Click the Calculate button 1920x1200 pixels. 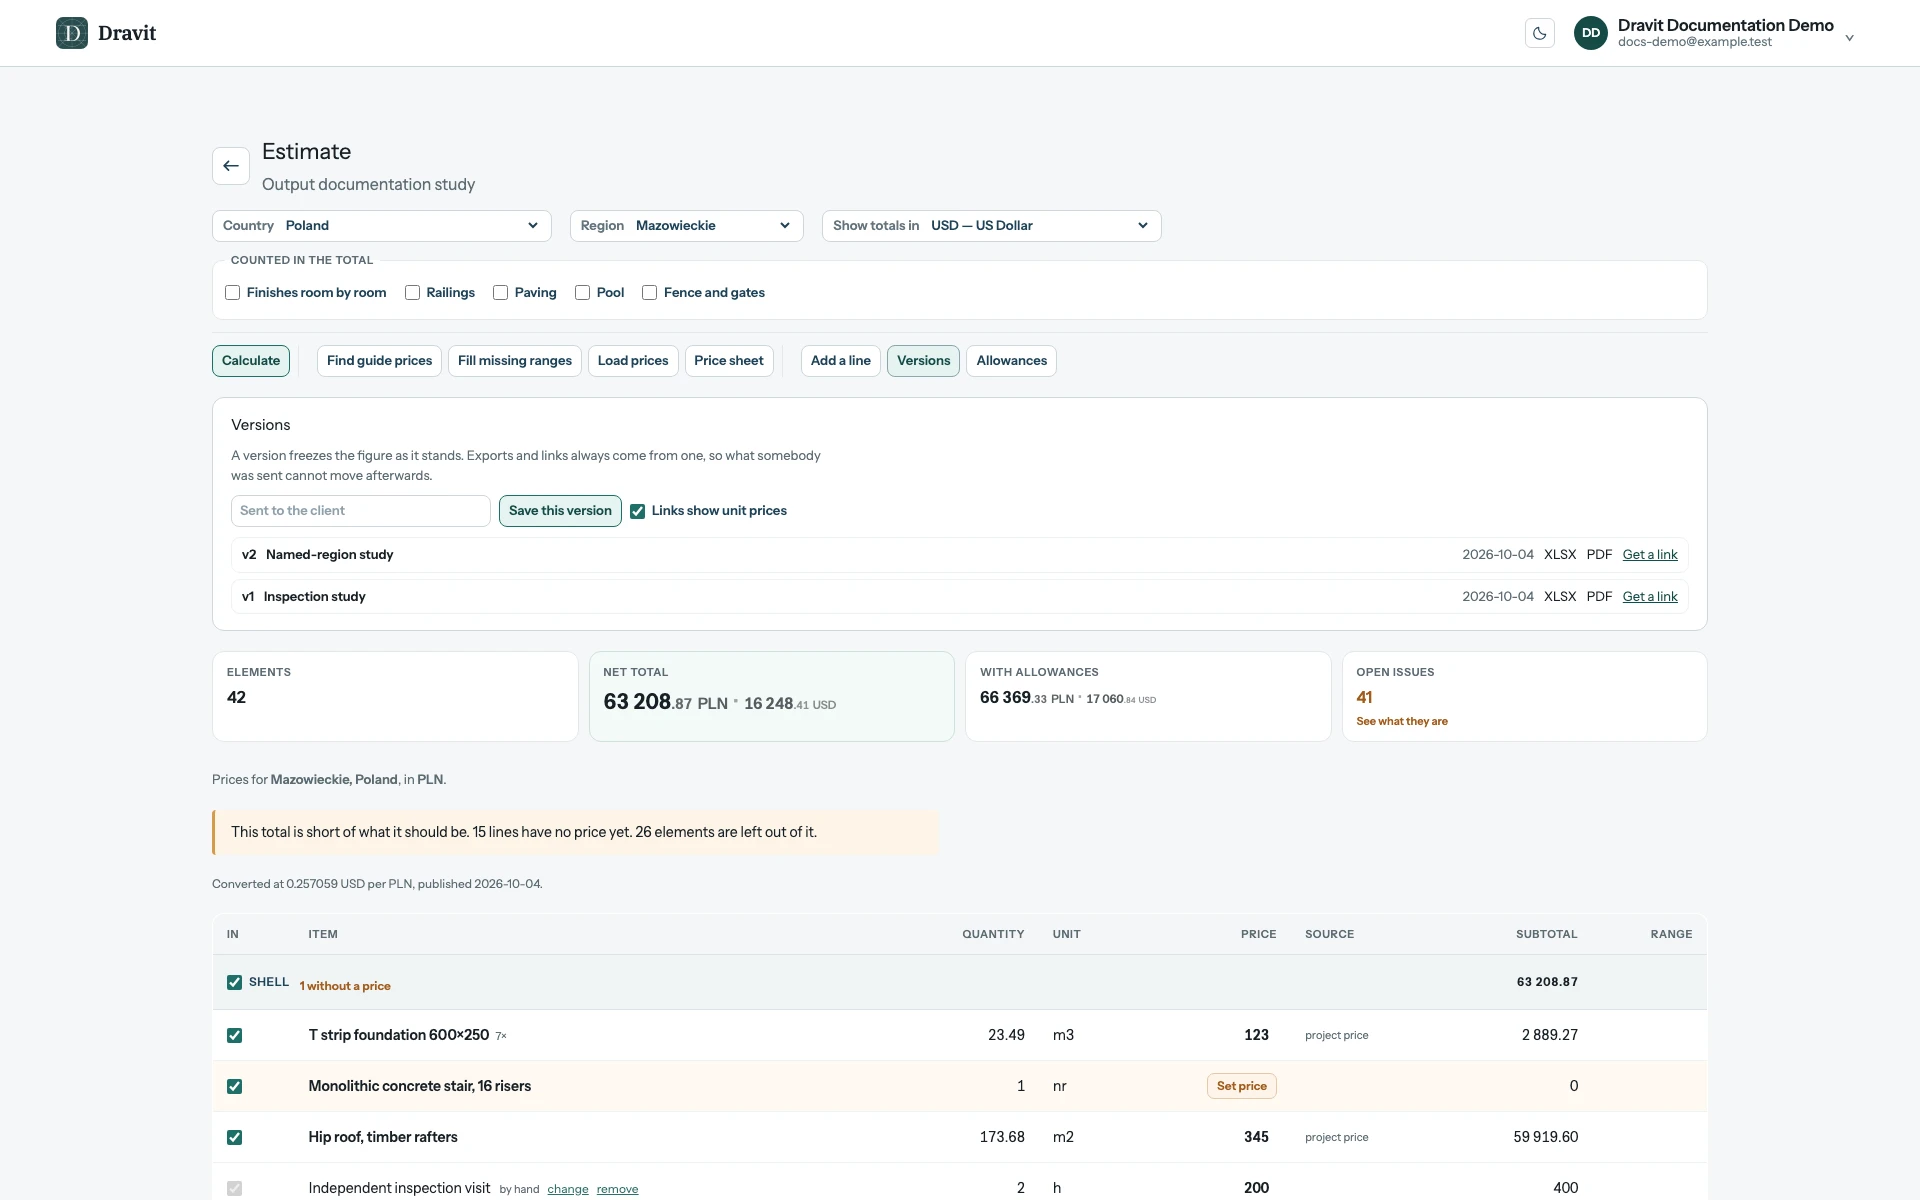(x=251, y=361)
